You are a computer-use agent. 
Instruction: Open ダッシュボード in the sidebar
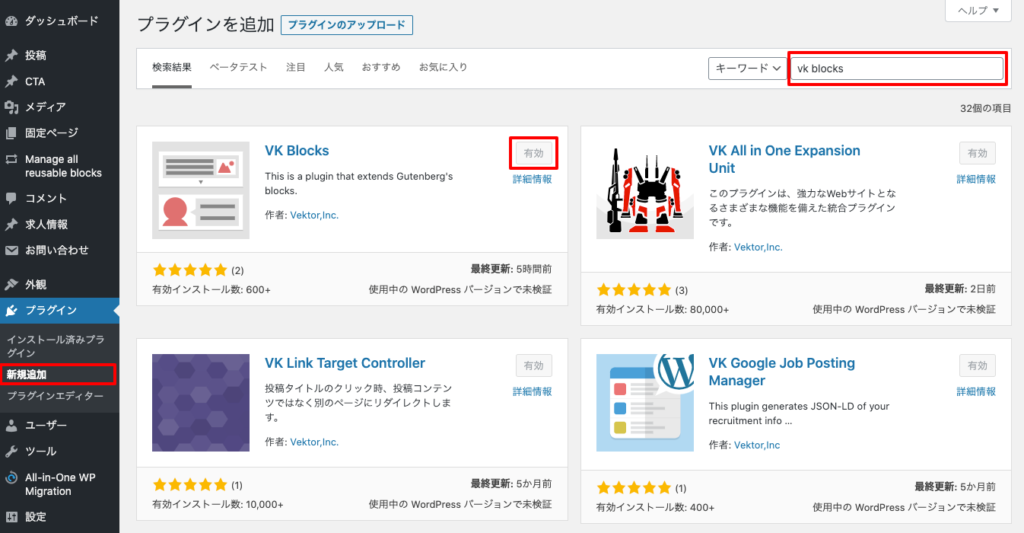(59, 21)
